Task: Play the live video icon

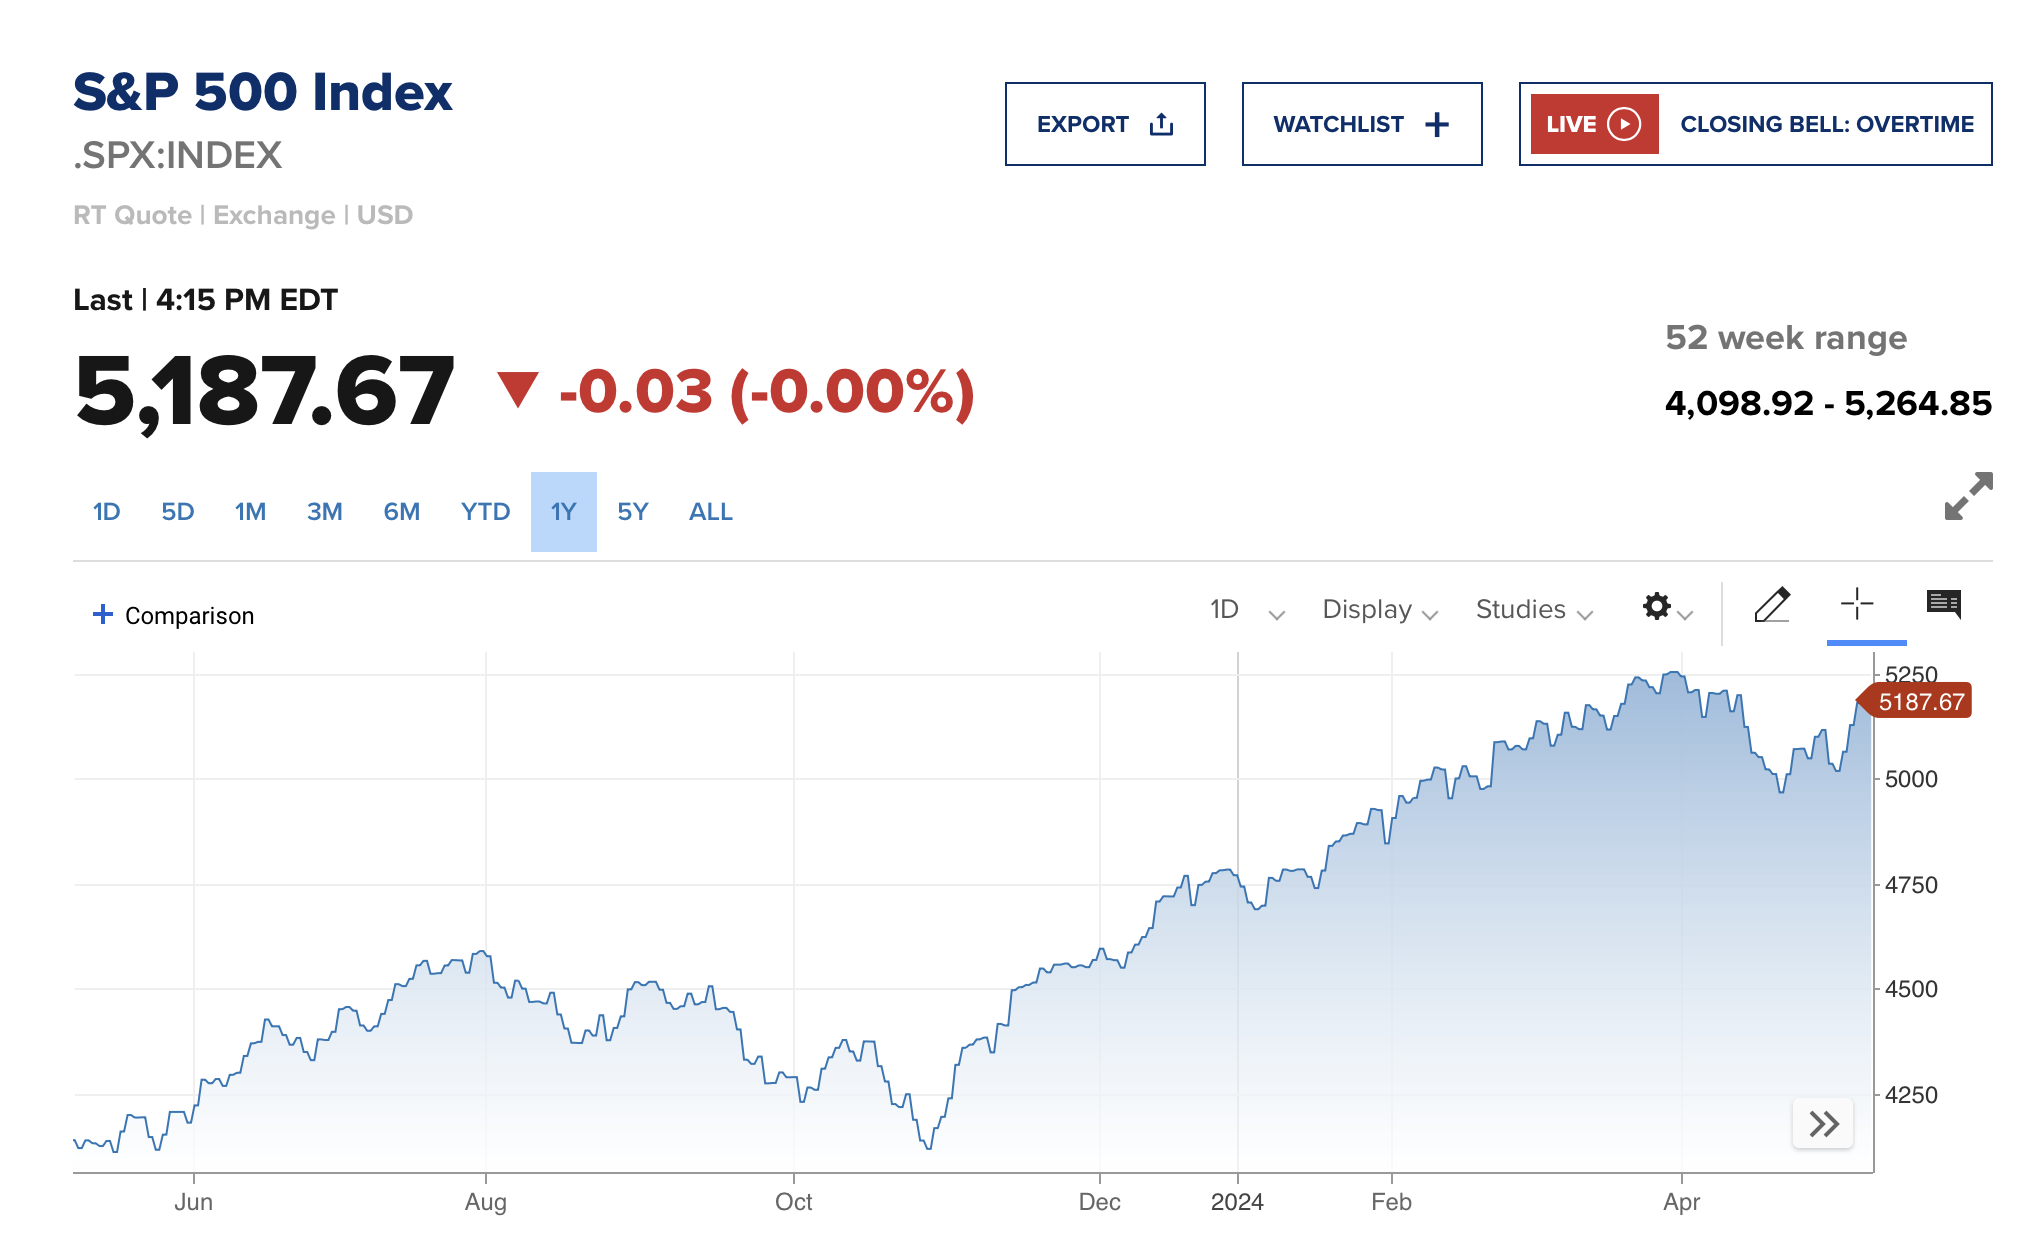Action: (1624, 124)
